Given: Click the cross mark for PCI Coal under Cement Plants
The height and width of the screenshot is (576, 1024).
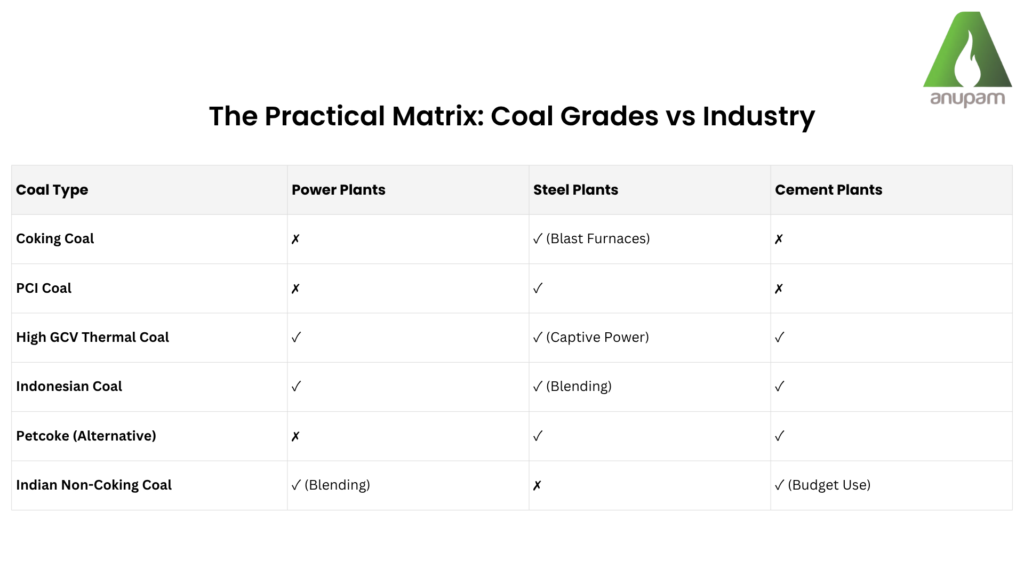Looking at the screenshot, I should (779, 288).
